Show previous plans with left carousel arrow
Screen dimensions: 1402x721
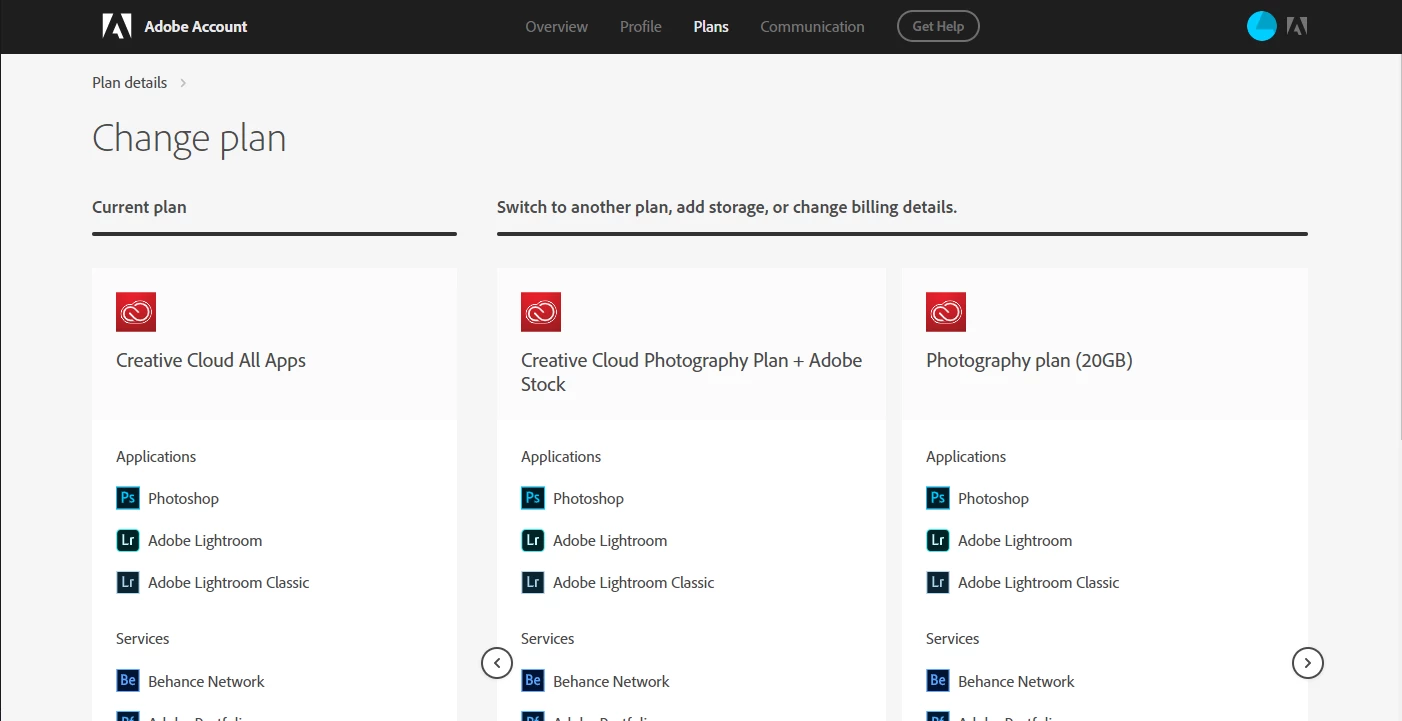(497, 662)
